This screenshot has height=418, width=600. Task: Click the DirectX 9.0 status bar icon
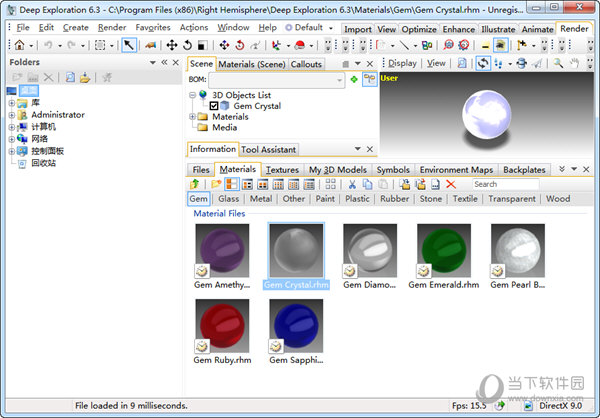click(528, 406)
